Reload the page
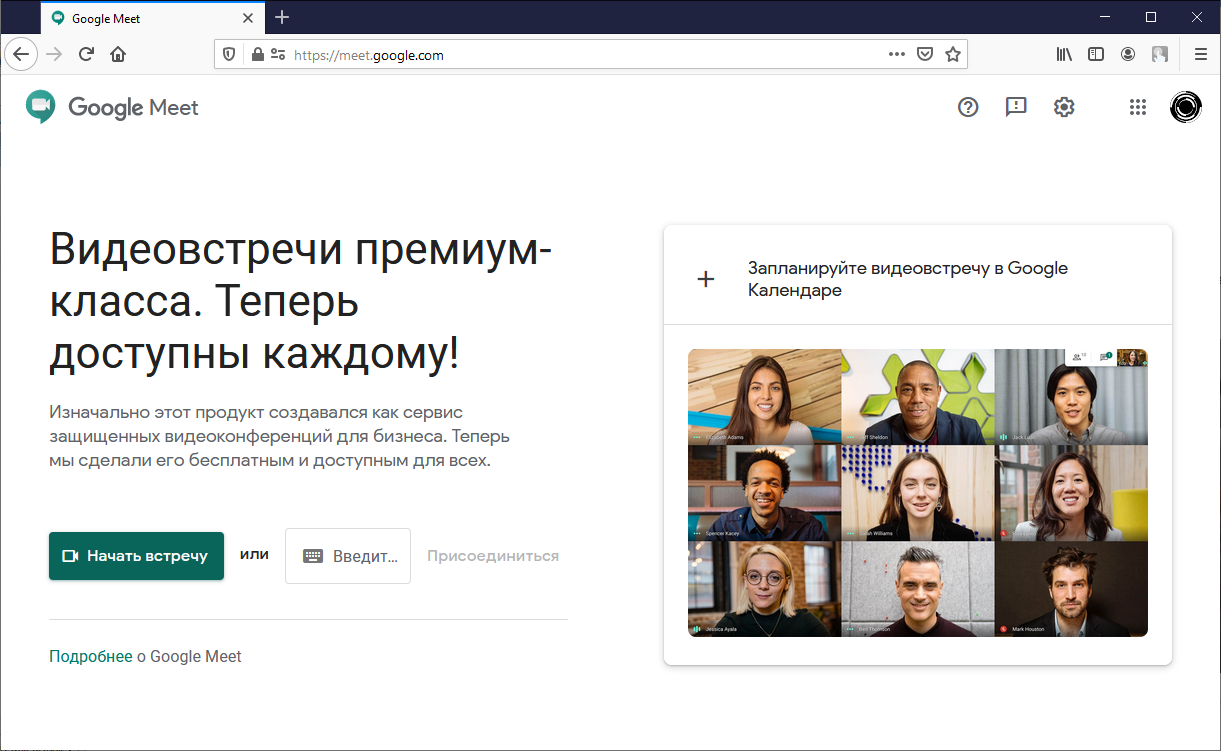 point(86,54)
